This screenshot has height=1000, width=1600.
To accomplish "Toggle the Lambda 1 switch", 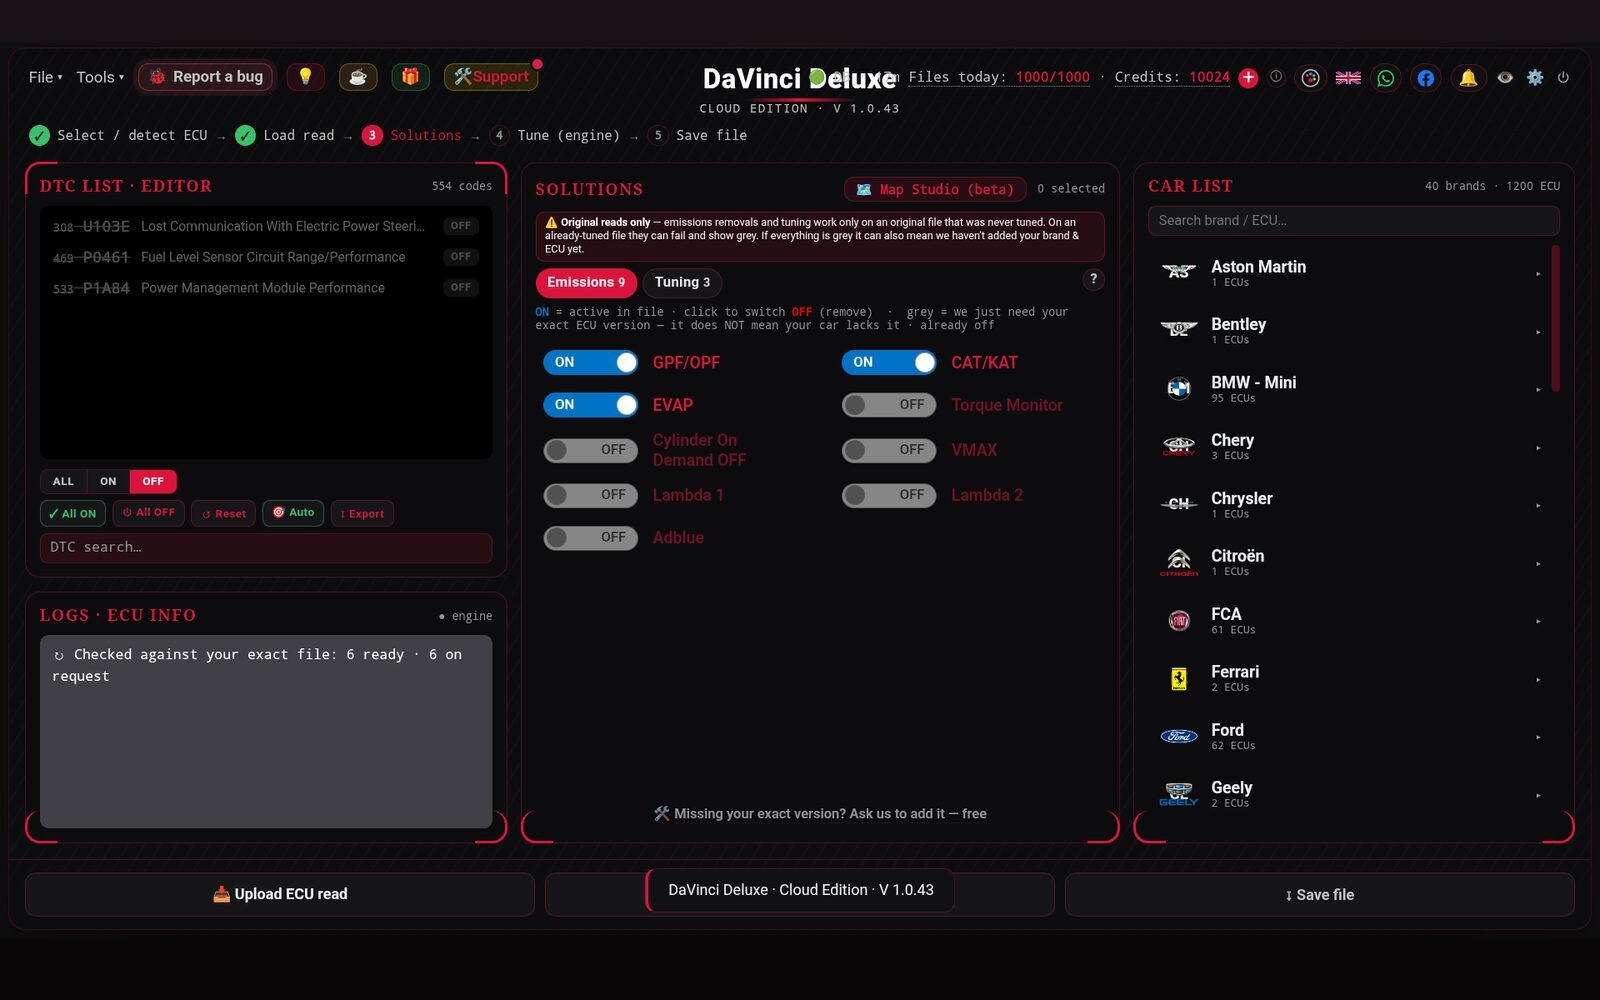I will (x=591, y=495).
